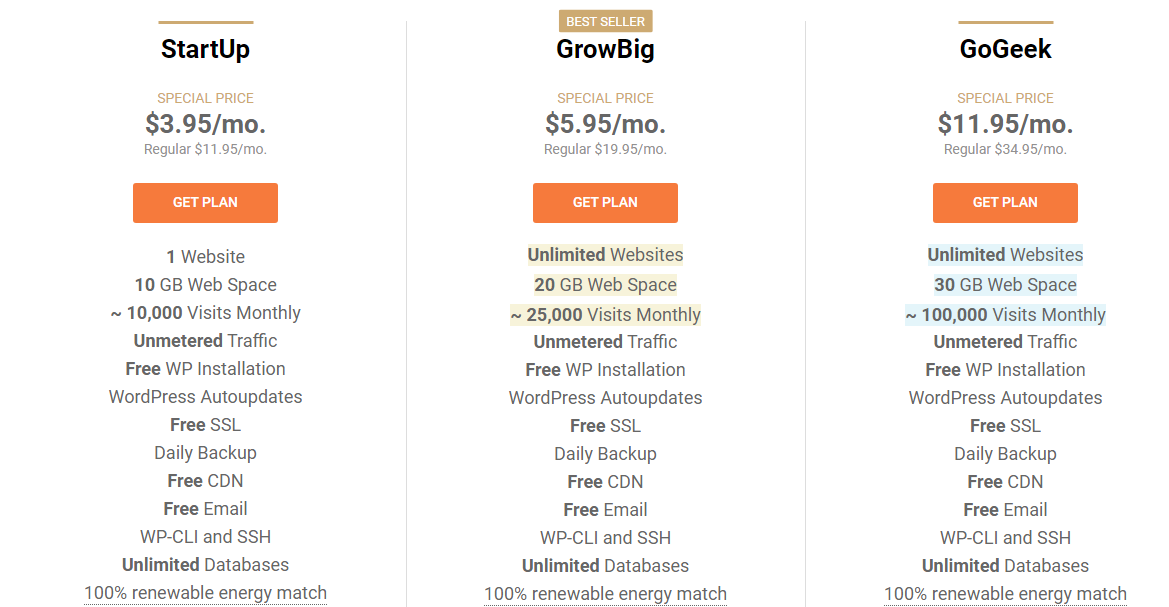Click 1 Website feature in StartUp
This screenshot has width=1169, height=607.
205,257
